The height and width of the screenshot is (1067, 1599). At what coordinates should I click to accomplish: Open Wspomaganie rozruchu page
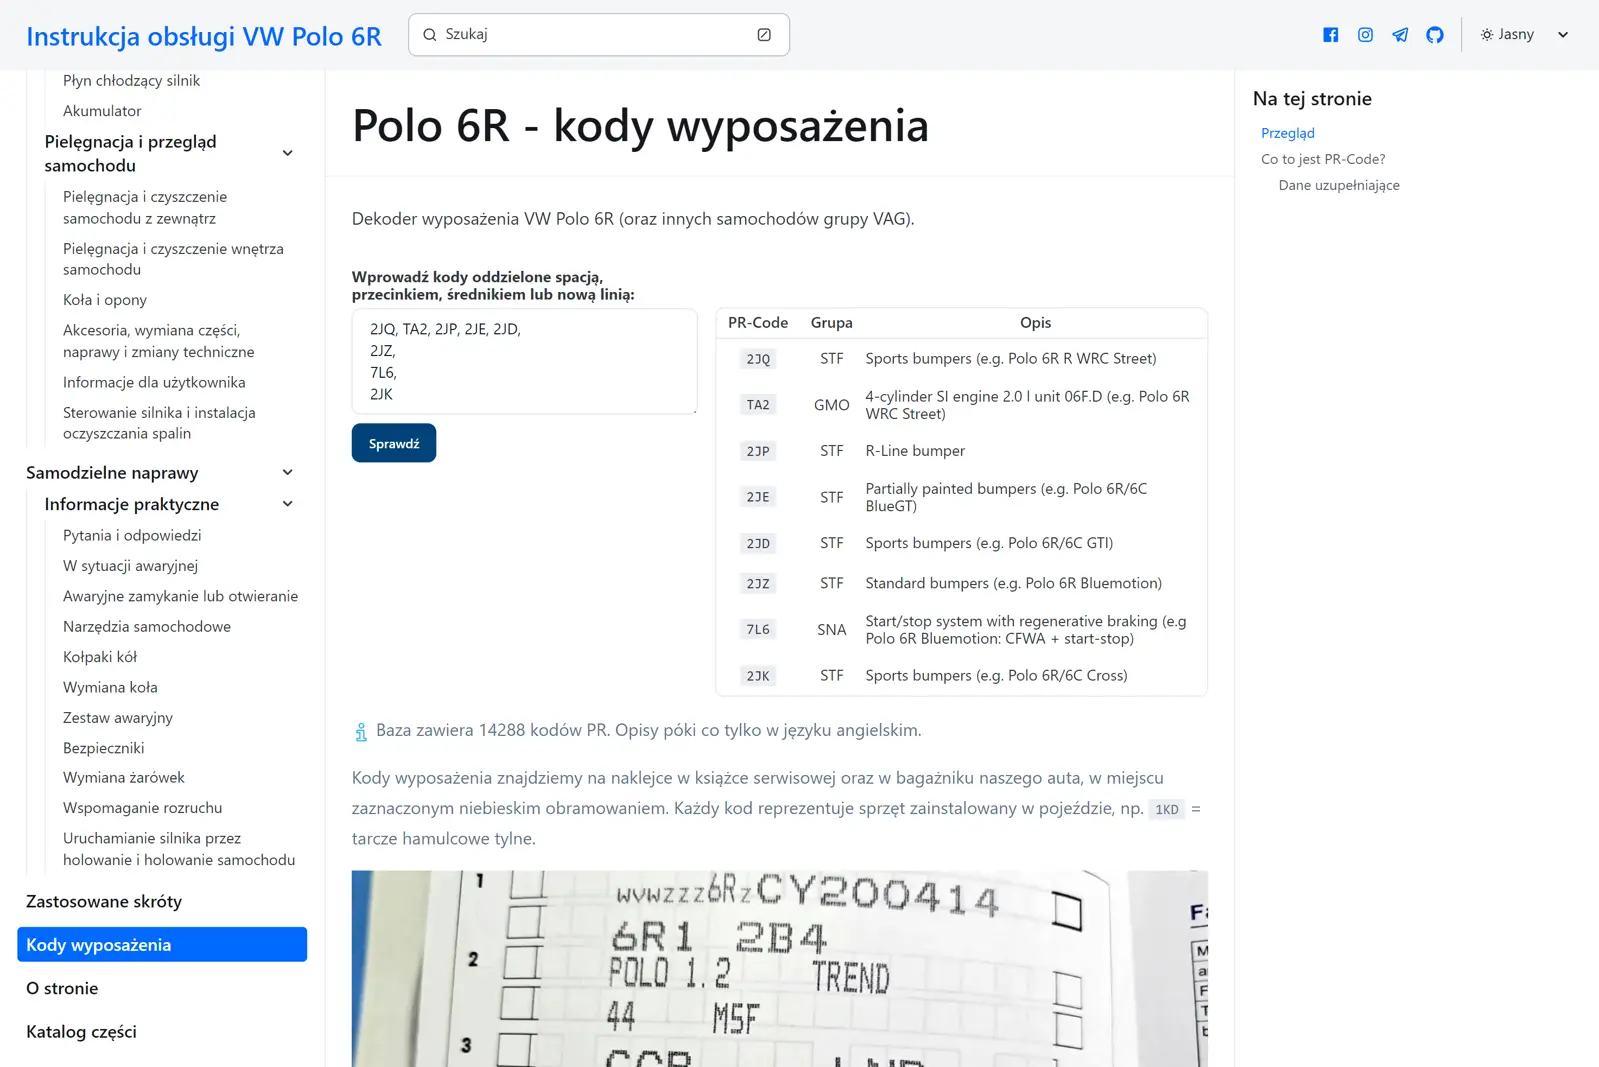pyautogui.click(x=143, y=808)
